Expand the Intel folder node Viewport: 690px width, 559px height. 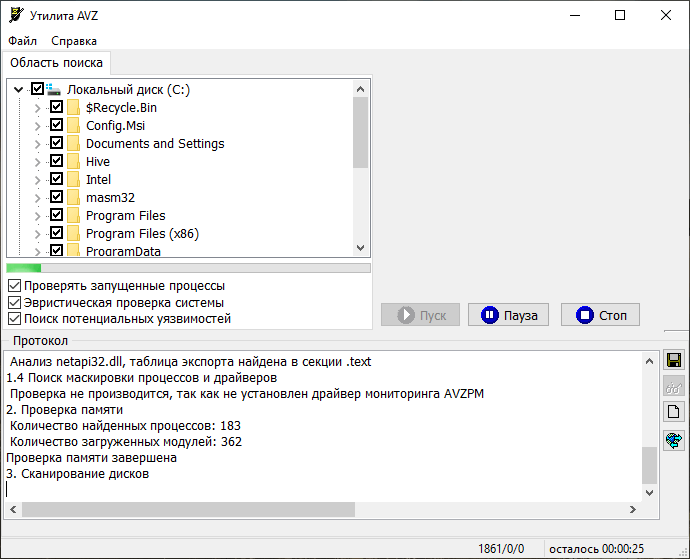tap(38, 180)
